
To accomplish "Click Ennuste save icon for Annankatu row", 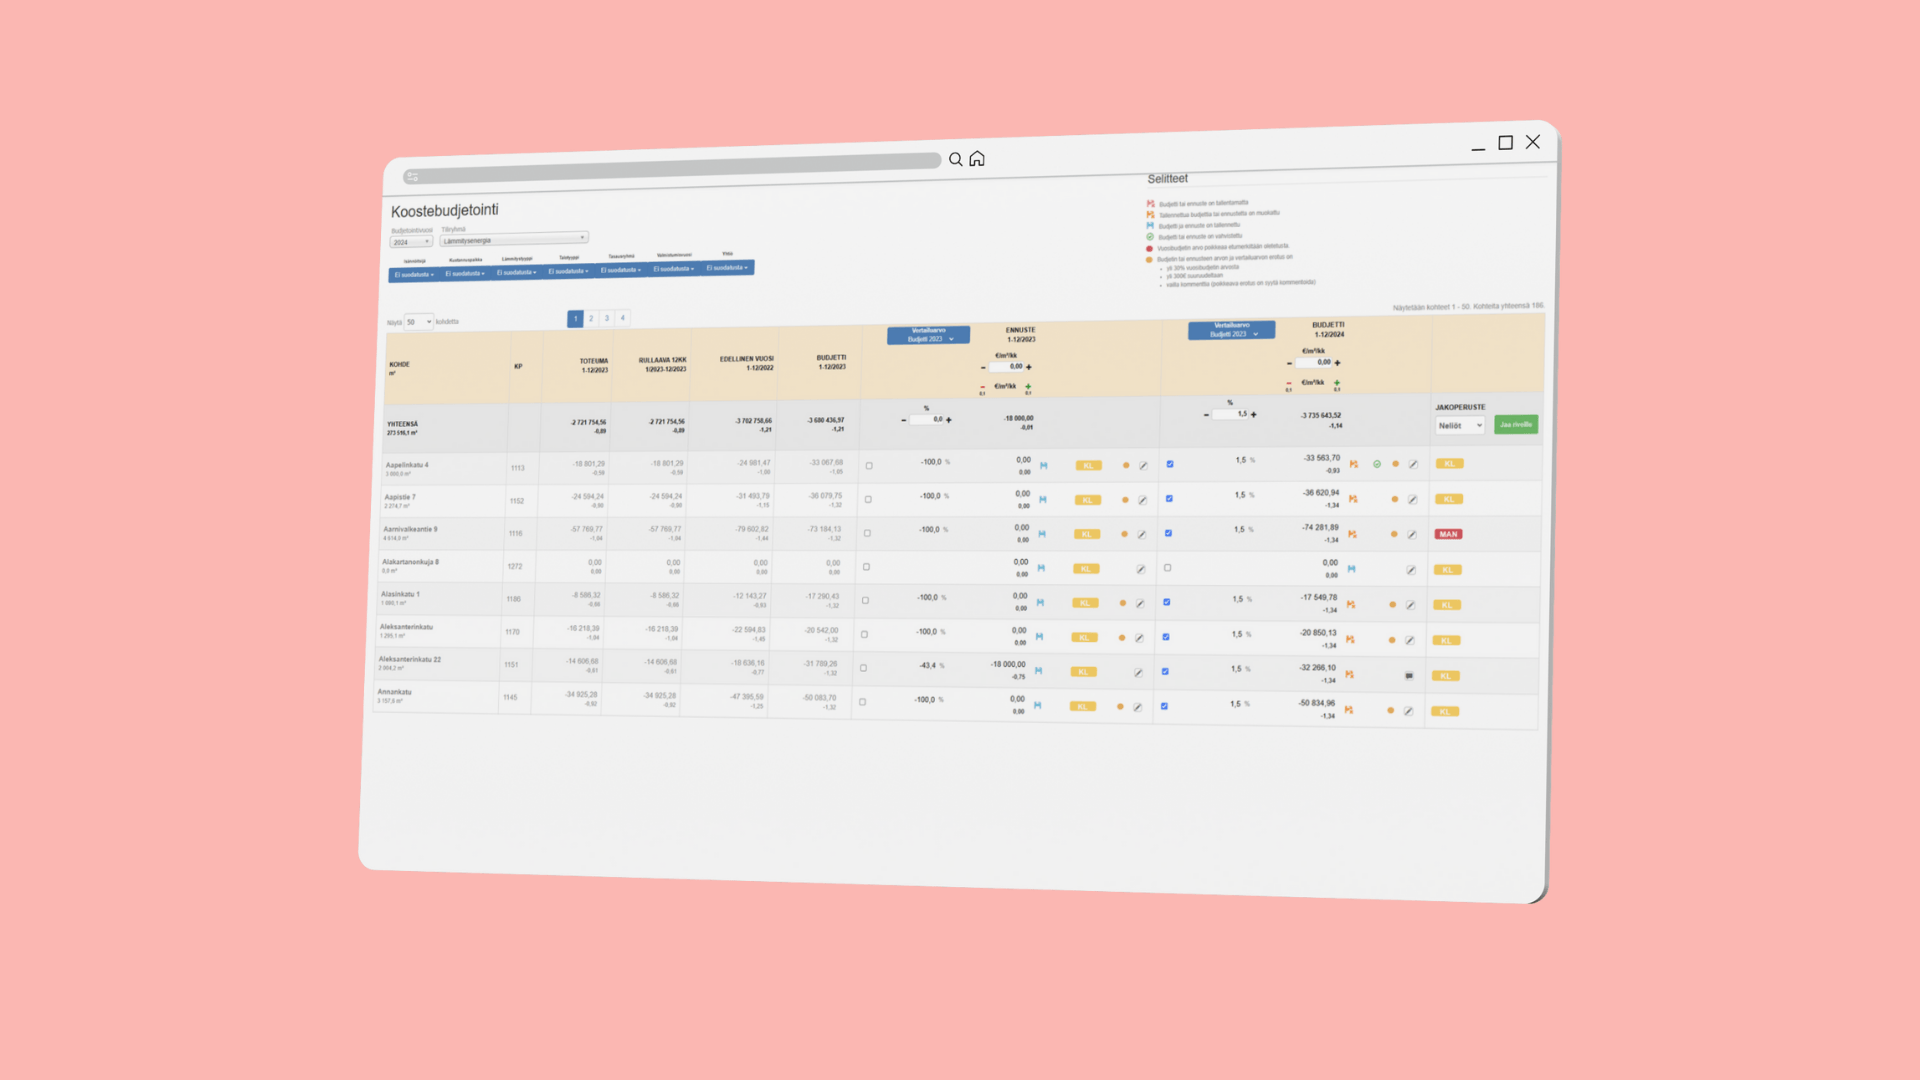I will [x=1037, y=705].
